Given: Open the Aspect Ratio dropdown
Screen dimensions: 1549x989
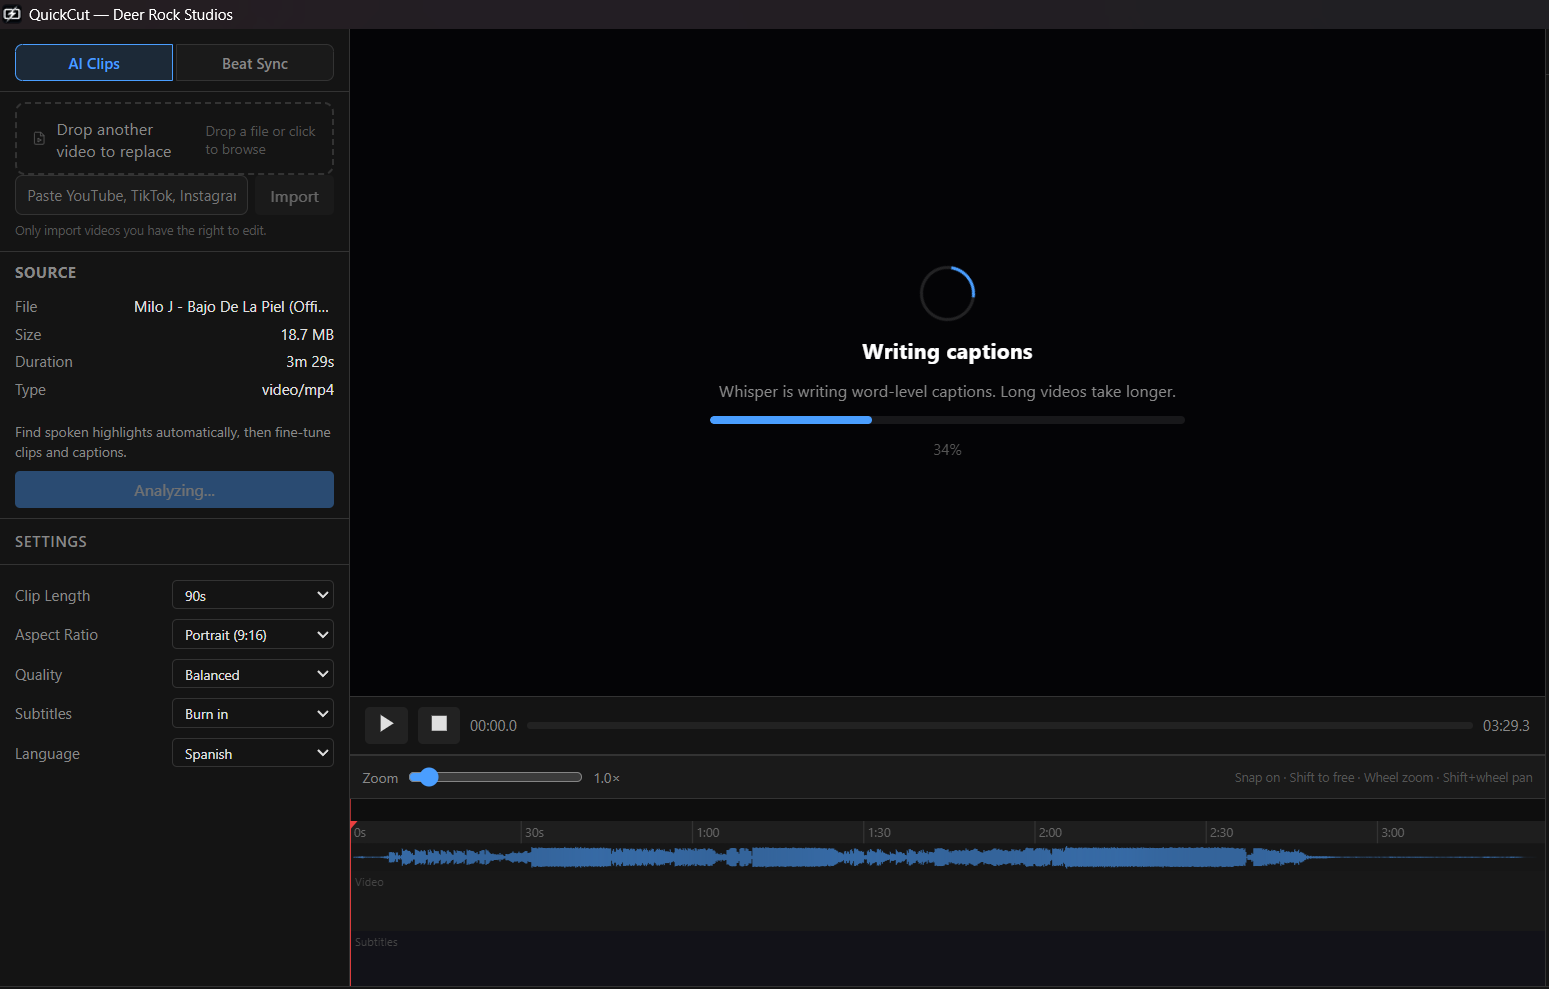Looking at the screenshot, I should 253,635.
